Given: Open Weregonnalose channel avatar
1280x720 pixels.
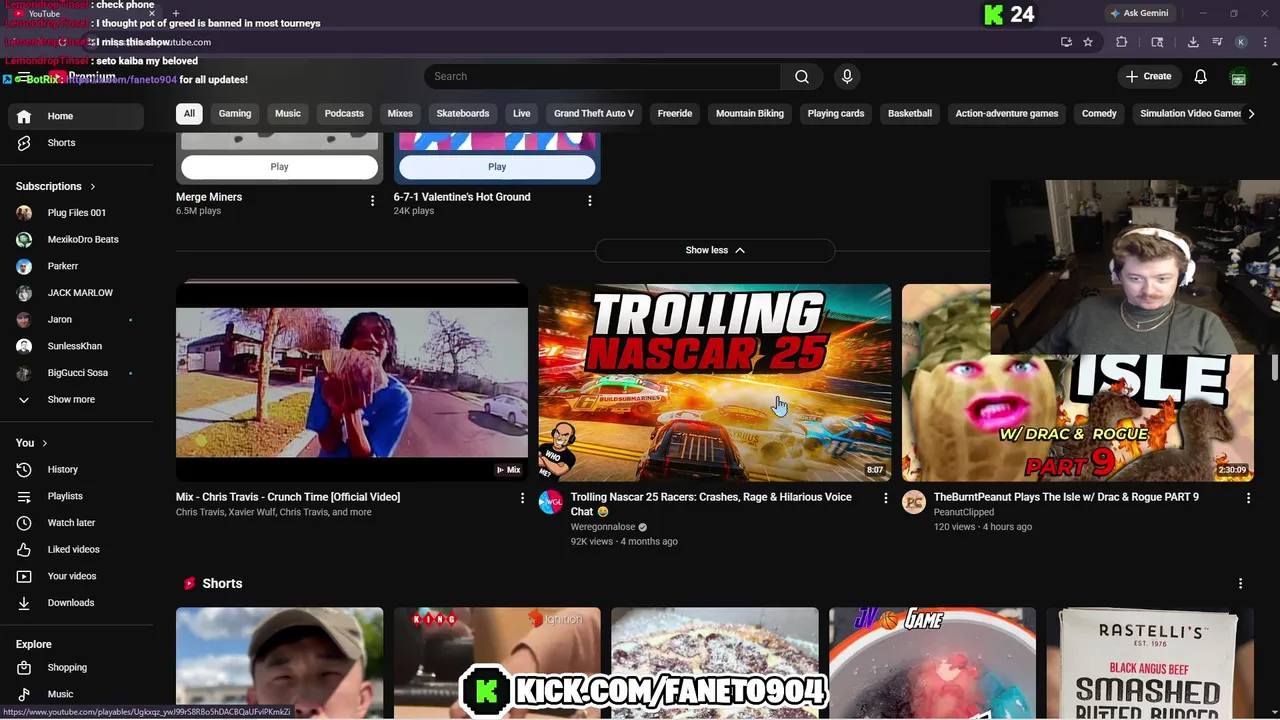Looking at the screenshot, I should pyautogui.click(x=551, y=502).
